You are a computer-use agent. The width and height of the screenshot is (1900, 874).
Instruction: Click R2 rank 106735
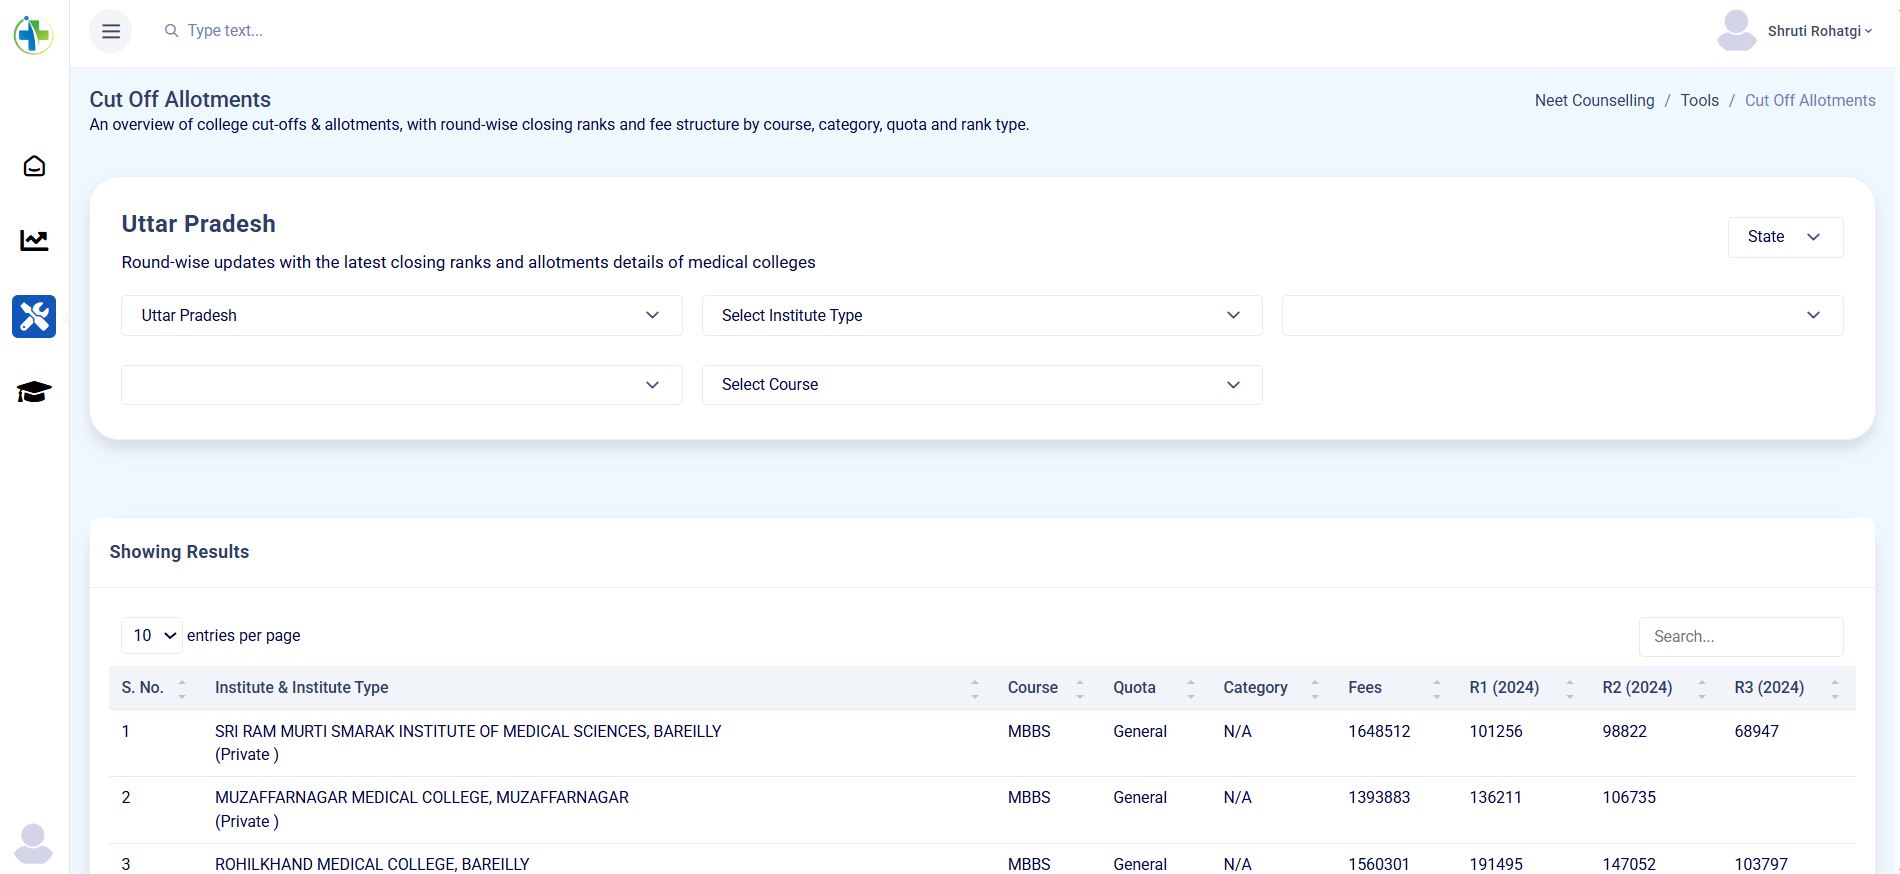pyautogui.click(x=1629, y=797)
